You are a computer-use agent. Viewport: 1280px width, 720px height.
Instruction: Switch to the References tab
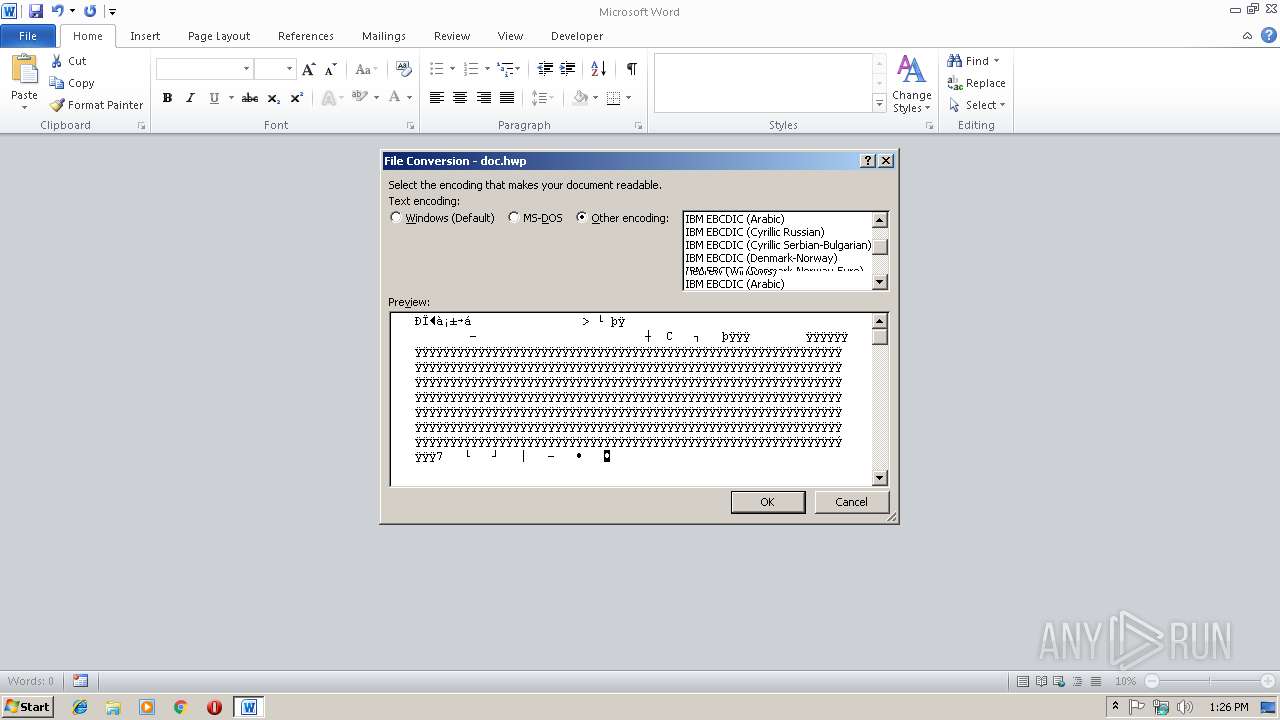pyautogui.click(x=306, y=36)
